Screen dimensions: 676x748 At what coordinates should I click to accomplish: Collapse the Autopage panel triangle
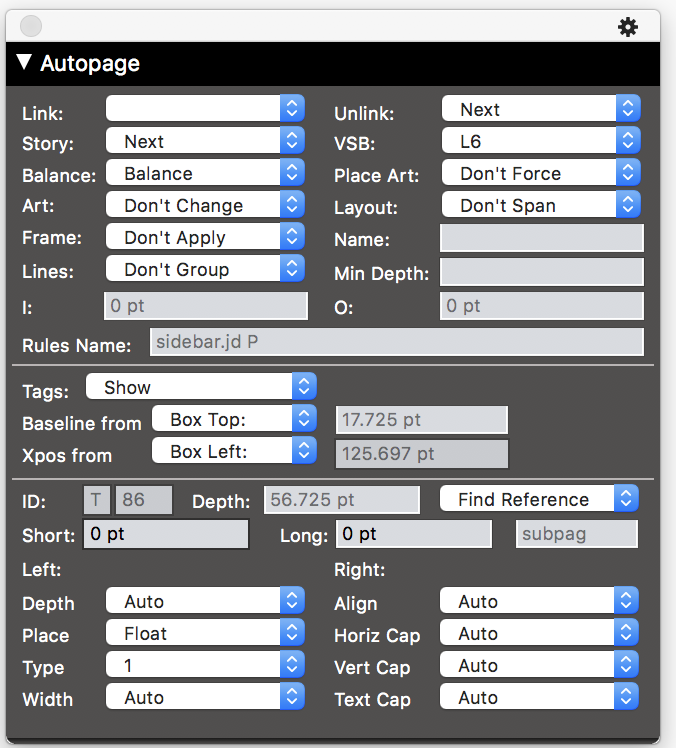tap(25, 63)
